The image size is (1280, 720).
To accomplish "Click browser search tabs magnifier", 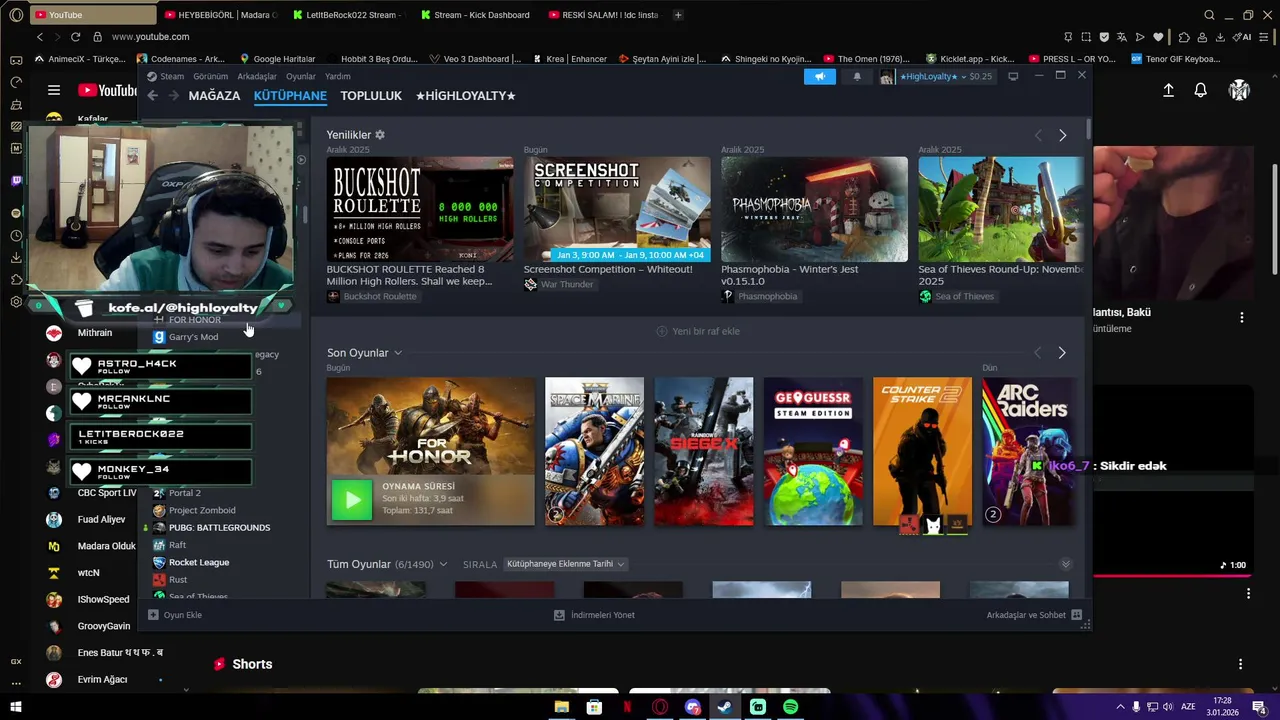I will 1209,15.
